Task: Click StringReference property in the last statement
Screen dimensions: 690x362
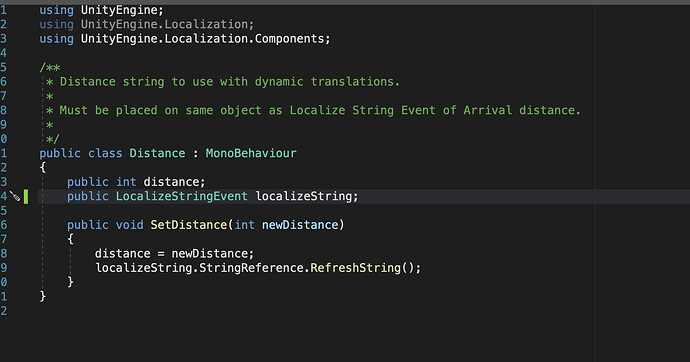Action: (251, 267)
